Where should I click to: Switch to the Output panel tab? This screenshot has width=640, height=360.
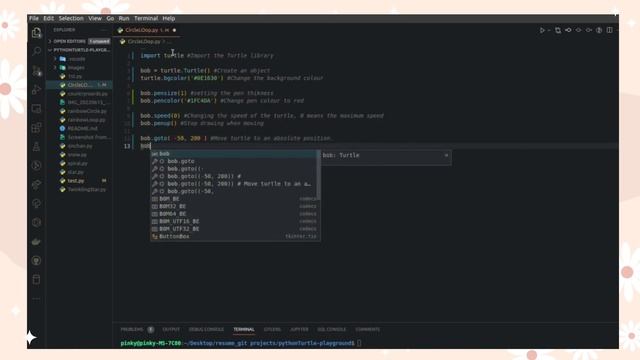coord(171,329)
